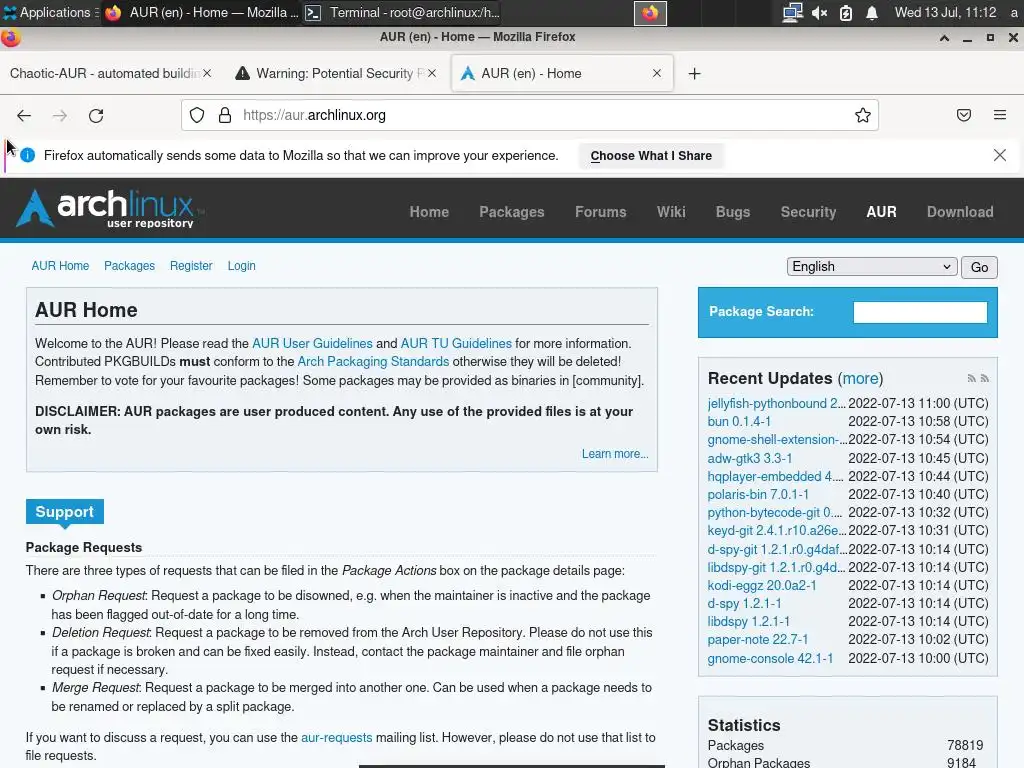Screen dimensions: 1024x768
Task: Open the paper-note 22.7-1 package
Action: pyautogui.click(x=758, y=639)
